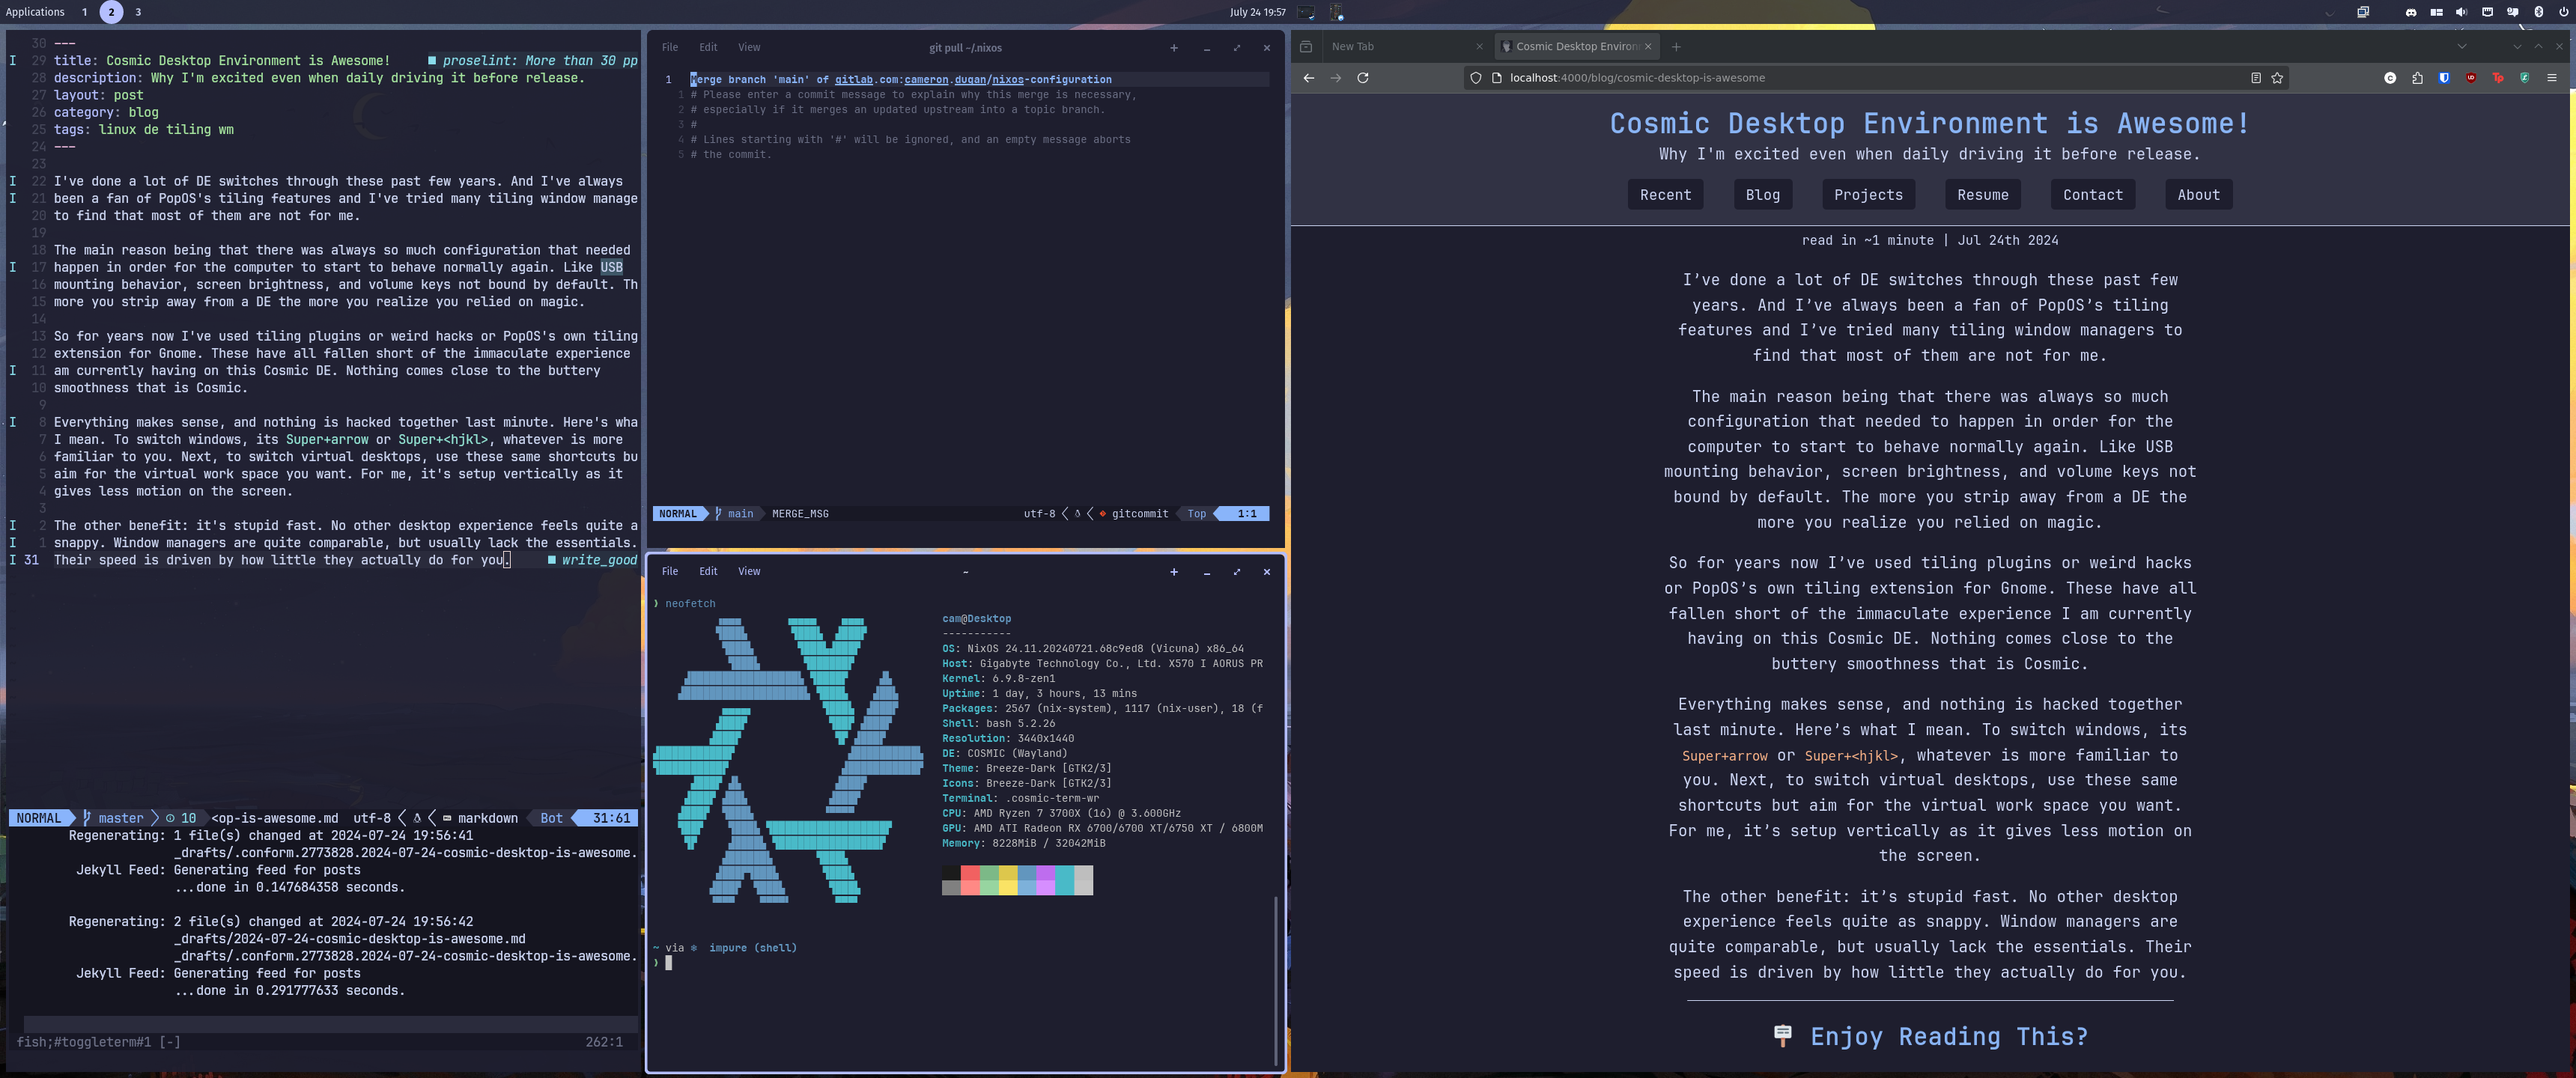Open the uBlock Origin extension icon
Viewport: 2576px width, 1078px height.
pyautogui.click(x=2471, y=79)
